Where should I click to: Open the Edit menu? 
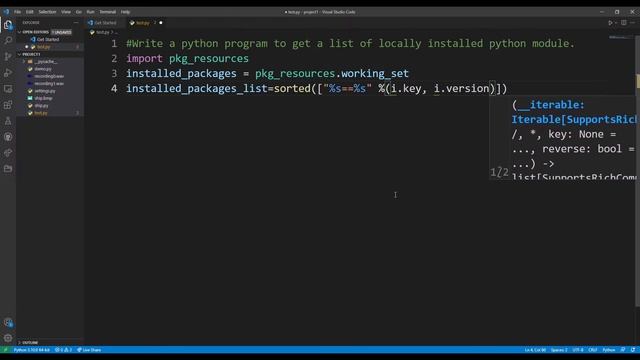point(30,12)
